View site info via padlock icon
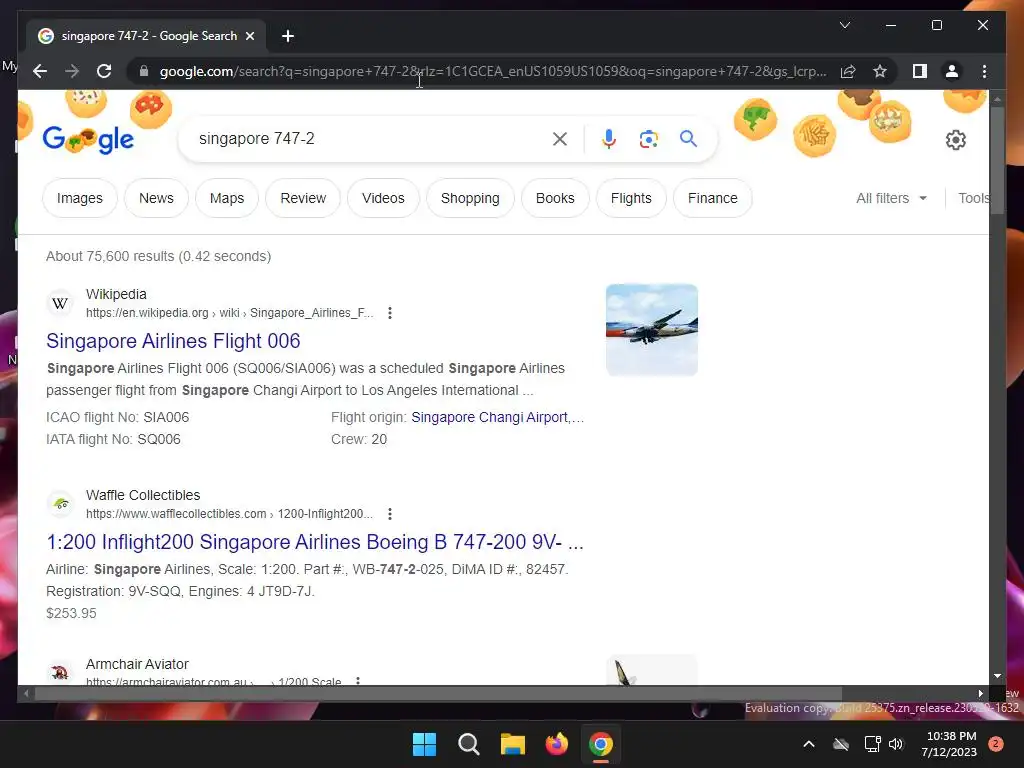This screenshot has width=1024, height=768. [144, 71]
